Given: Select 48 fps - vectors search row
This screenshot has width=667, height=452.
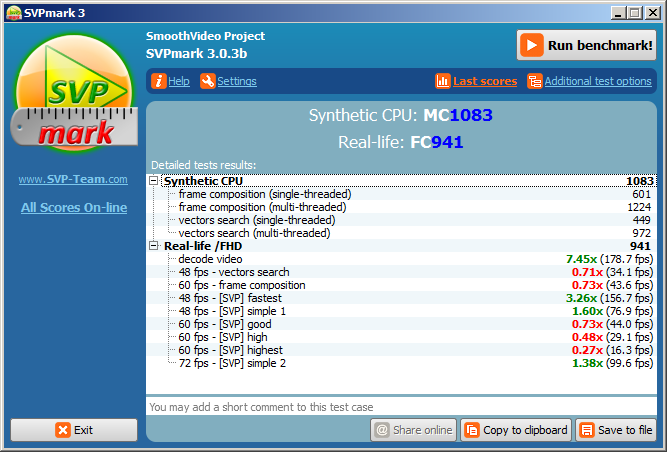Looking at the screenshot, I should (x=401, y=272).
